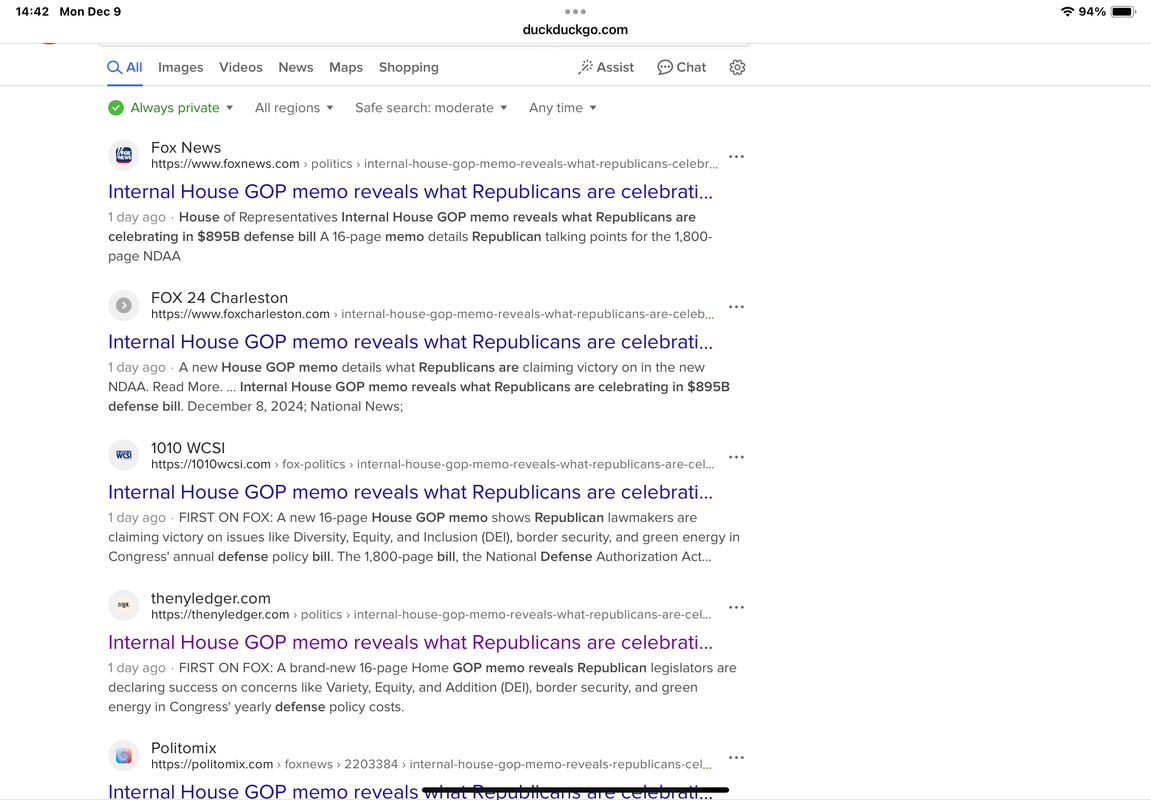This screenshot has width=1151, height=800.
Task: Open the All regions dropdown
Action: 294,108
